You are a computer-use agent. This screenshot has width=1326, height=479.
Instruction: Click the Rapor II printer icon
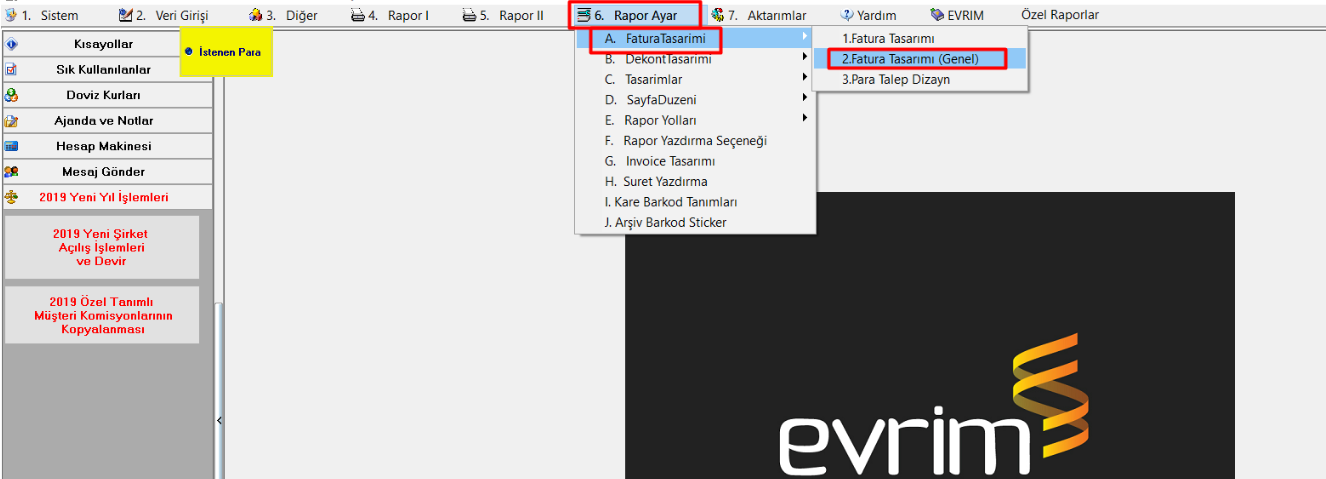click(470, 15)
